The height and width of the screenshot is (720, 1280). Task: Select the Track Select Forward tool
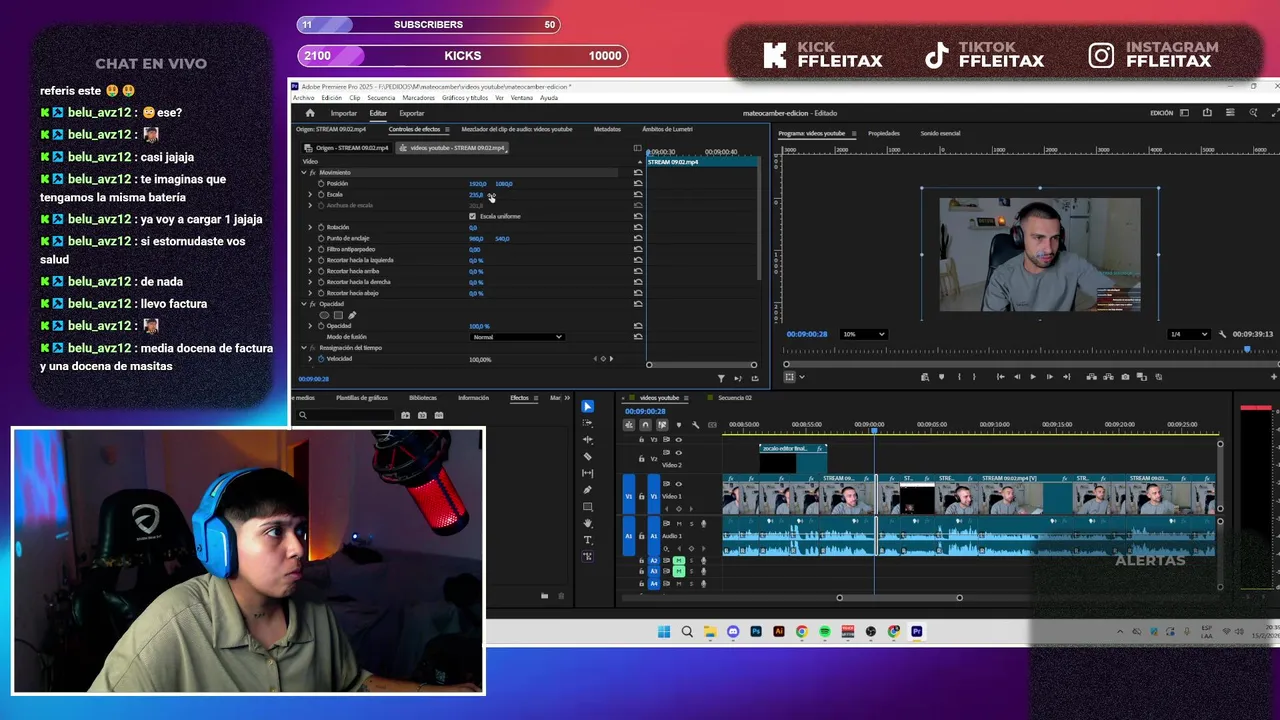tap(587, 423)
